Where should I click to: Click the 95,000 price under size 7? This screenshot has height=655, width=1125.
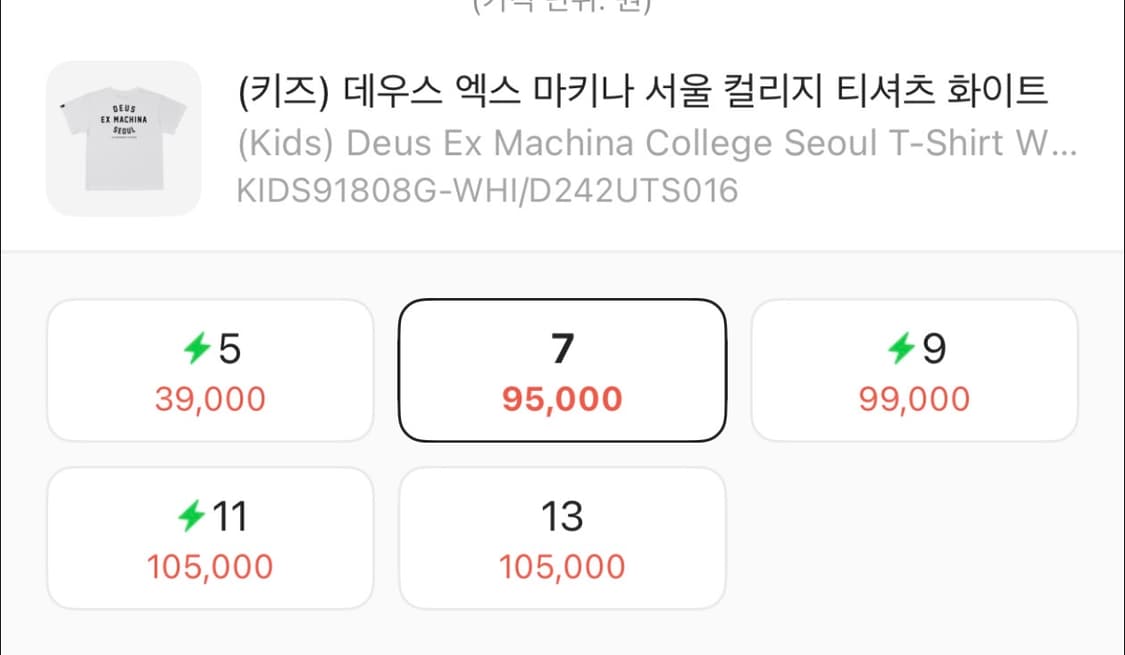point(562,398)
